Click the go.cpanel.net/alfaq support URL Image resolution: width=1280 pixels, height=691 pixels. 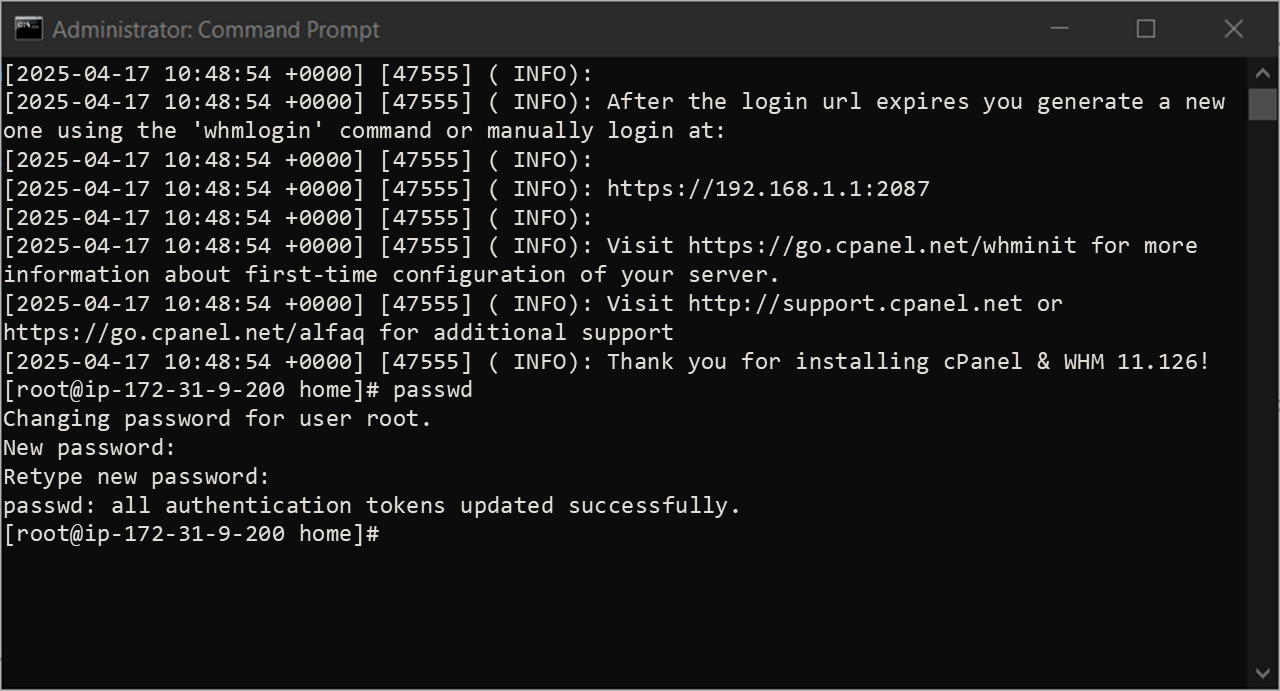pyautogui.click(x=182, y=332)
